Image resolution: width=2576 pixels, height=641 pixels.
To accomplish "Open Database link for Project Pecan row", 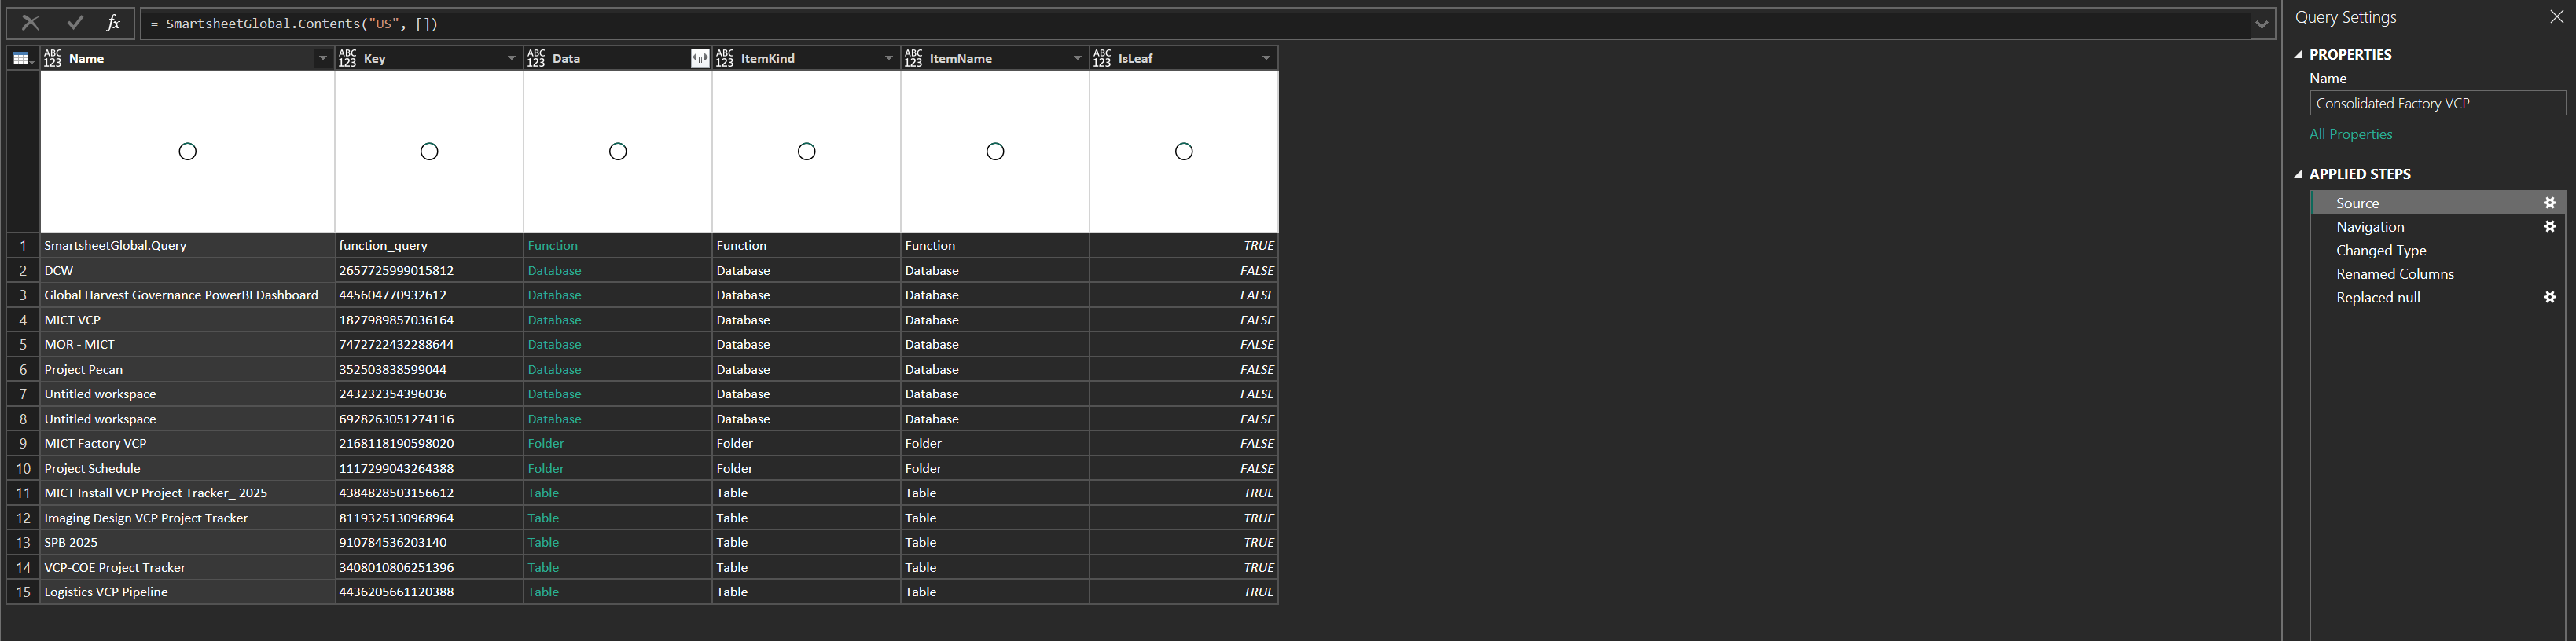I will coord(554,370).
